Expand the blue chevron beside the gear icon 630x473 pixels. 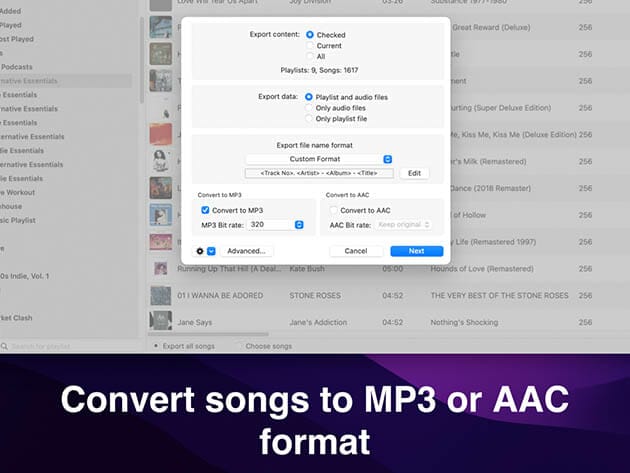(211, 251)
